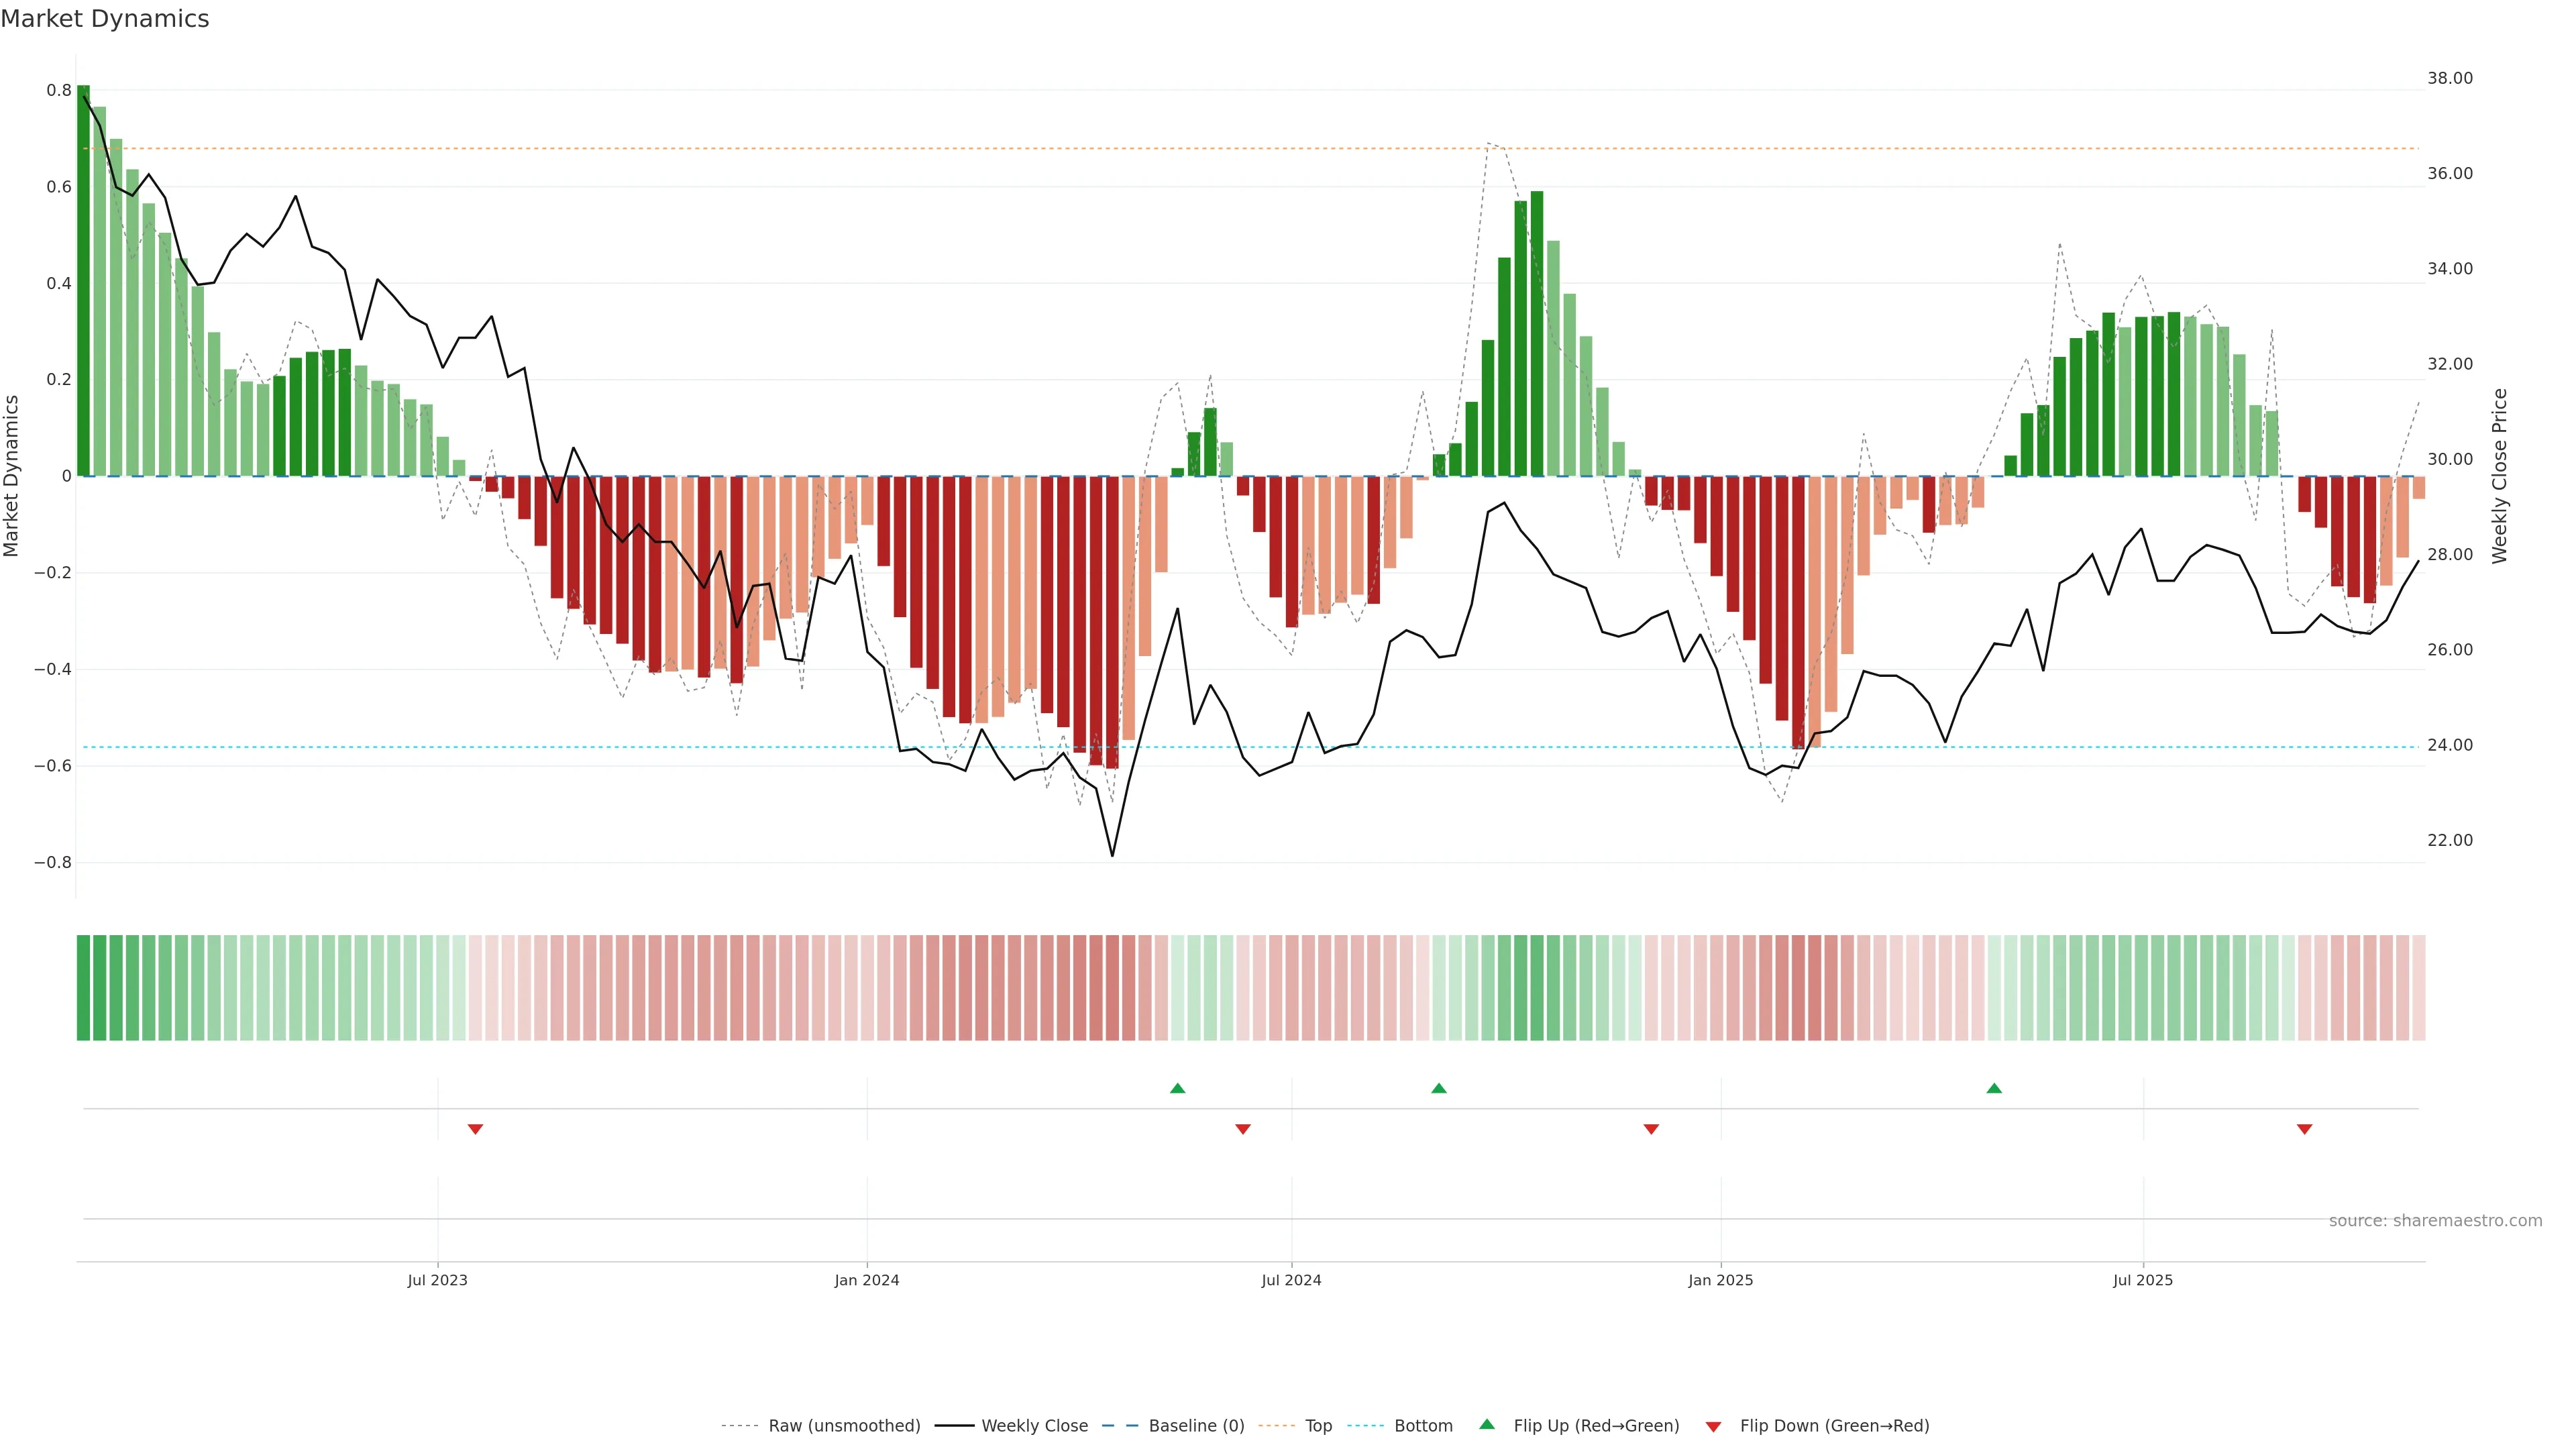Click the Flip Down red triangle legend icon

(1713, 1427)
